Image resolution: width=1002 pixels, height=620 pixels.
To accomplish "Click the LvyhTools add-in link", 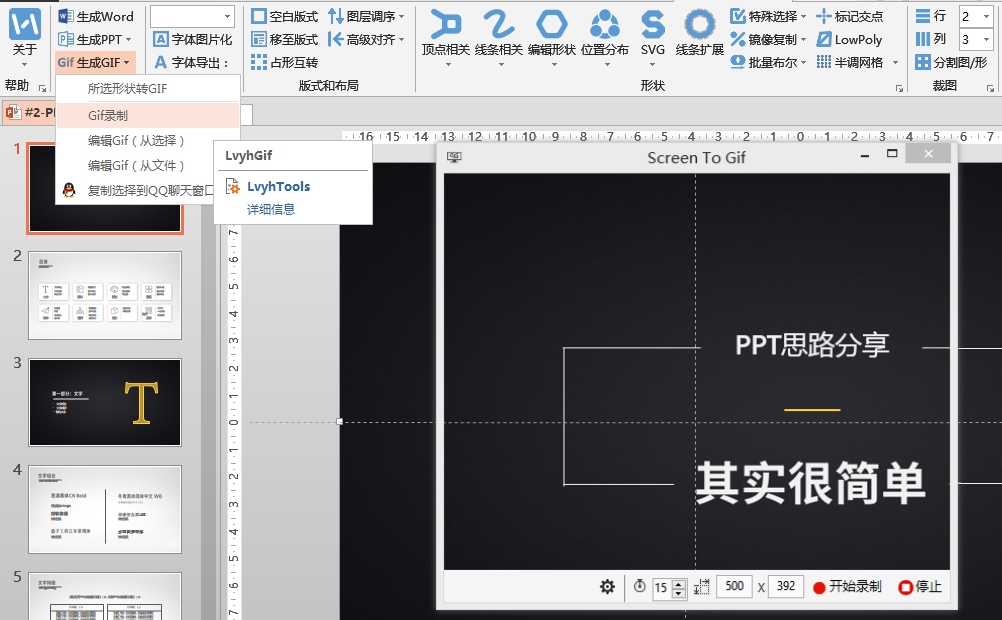I will [279, 187].
